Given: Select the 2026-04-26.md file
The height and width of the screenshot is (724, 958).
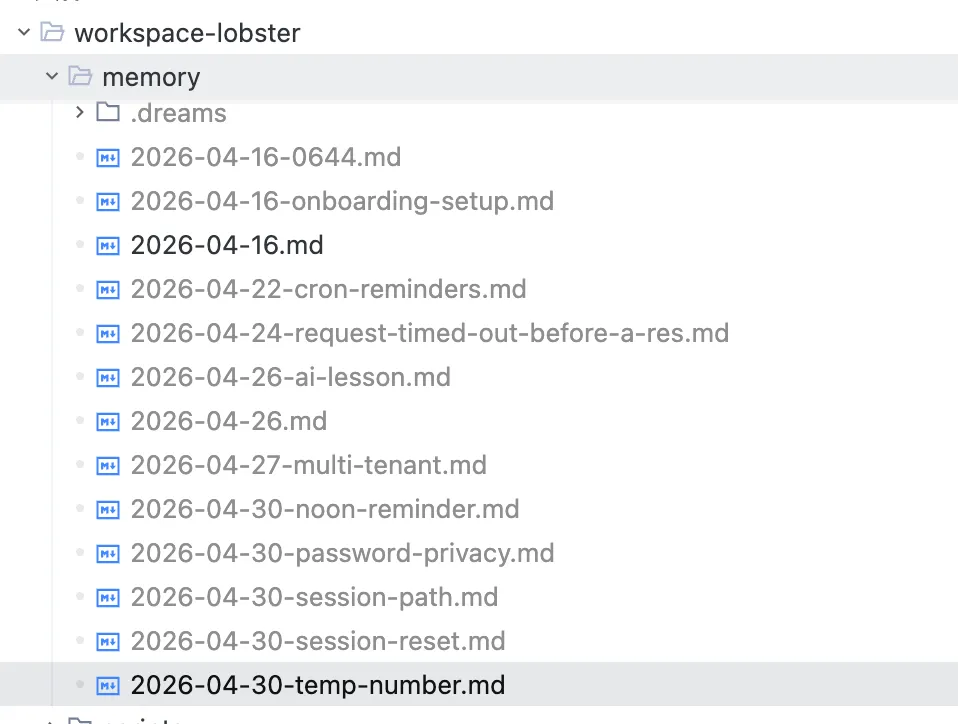Looking at the screenshot, I should point(229,421).
